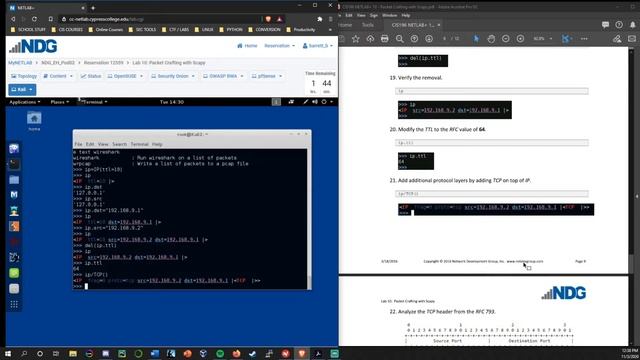Open Windows taskbar search
The height and width of the screenshot is (360, 640).
(24, 353)
